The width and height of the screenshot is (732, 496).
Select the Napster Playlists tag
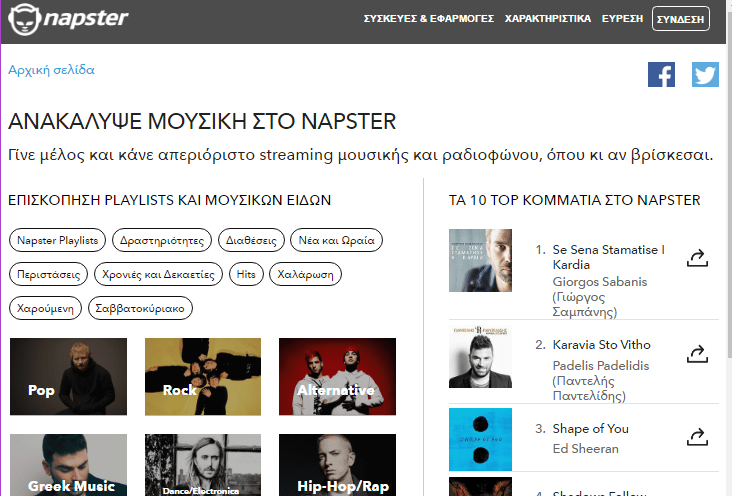pyautogui.click(x=57, y=240)
